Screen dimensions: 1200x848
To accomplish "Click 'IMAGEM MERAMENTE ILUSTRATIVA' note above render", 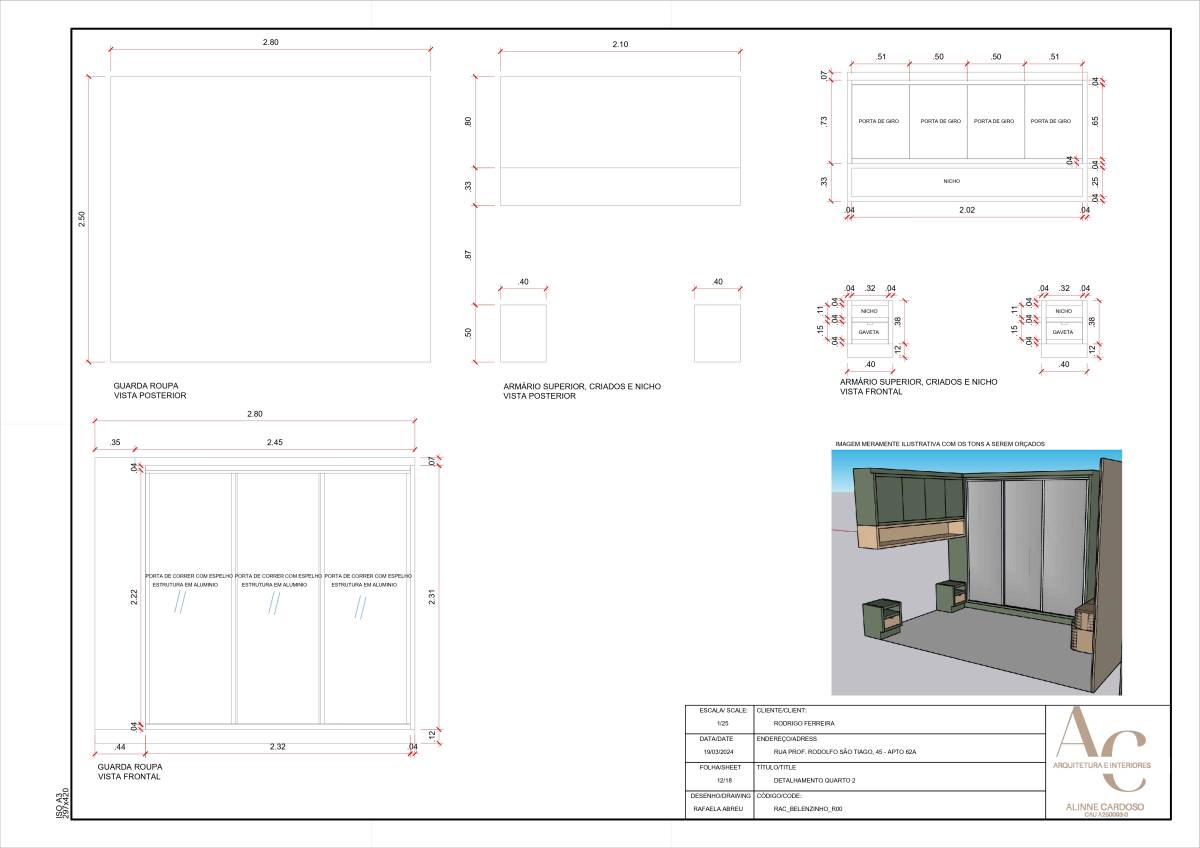I will pos(940,443).
